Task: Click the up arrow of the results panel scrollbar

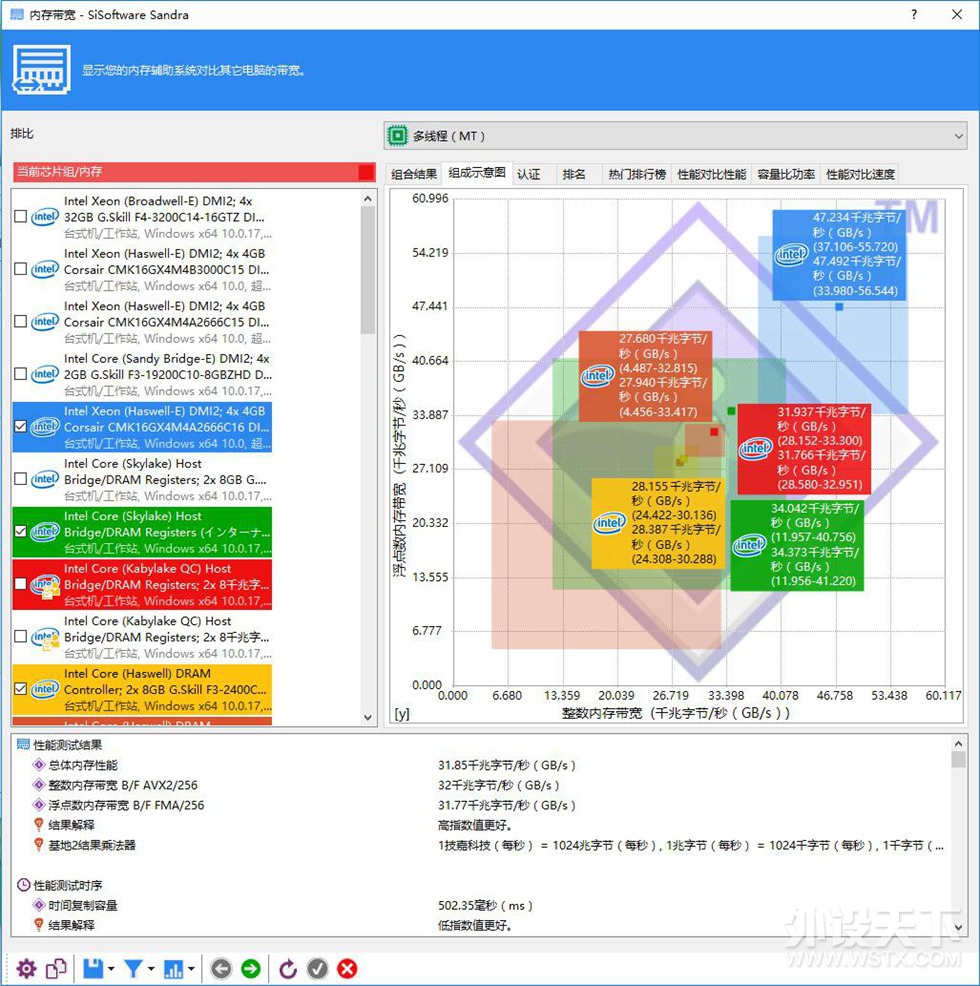Action: (x=958, y=743)
